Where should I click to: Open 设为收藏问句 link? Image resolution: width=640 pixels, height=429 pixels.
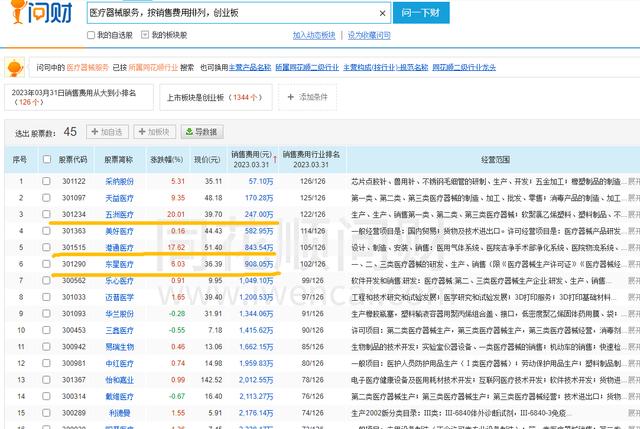pos(369,36)
